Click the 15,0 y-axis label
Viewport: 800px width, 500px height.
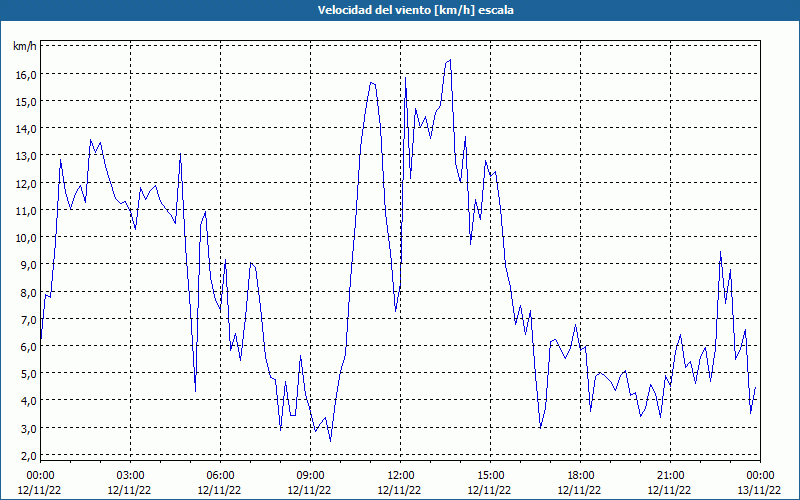tap(27, 102)
